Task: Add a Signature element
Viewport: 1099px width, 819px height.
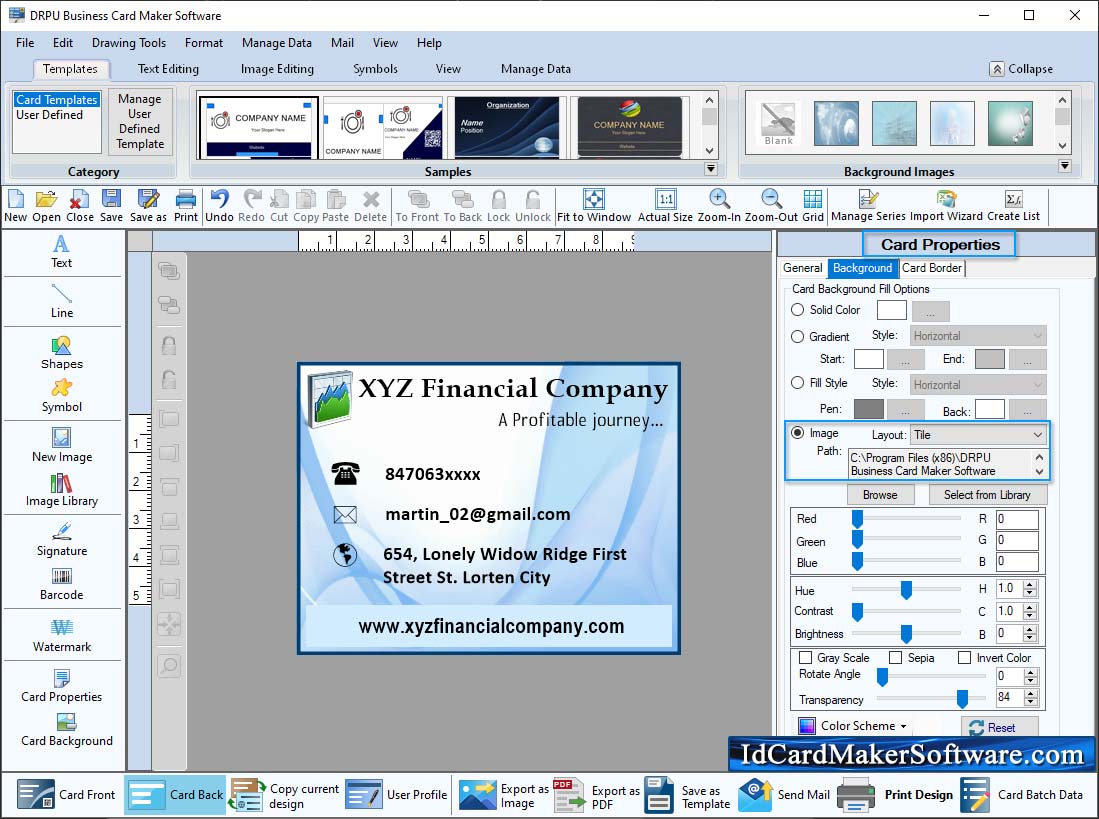Action: point(62,539)
